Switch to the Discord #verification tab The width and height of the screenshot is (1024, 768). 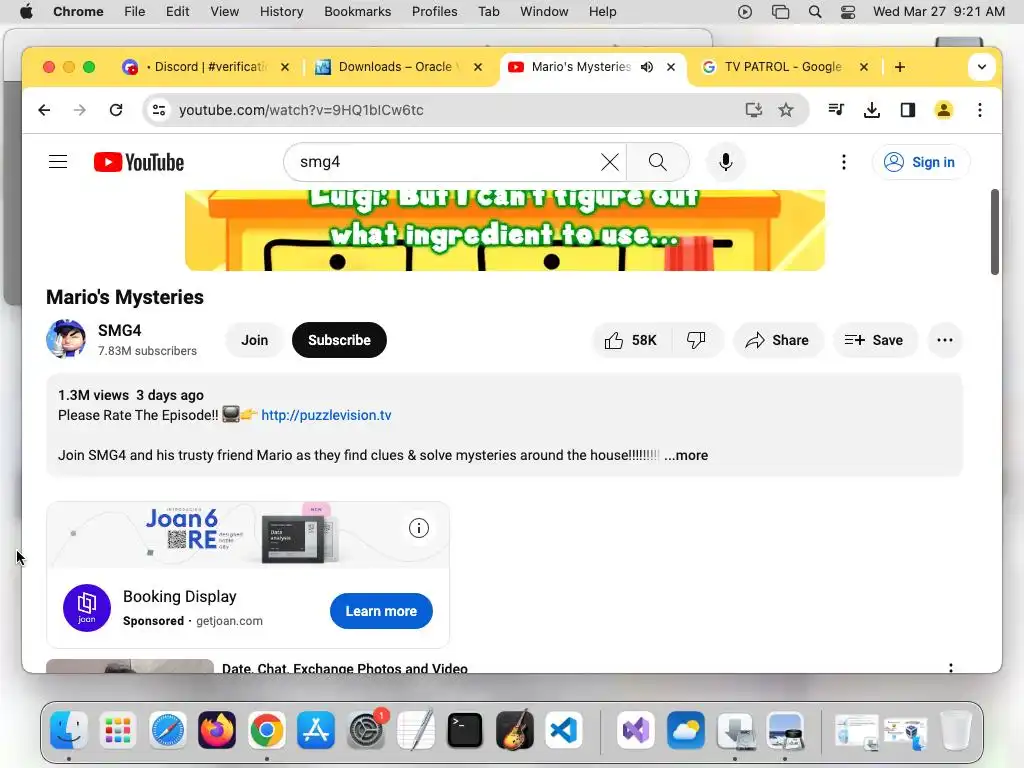[x=206, y=67]
